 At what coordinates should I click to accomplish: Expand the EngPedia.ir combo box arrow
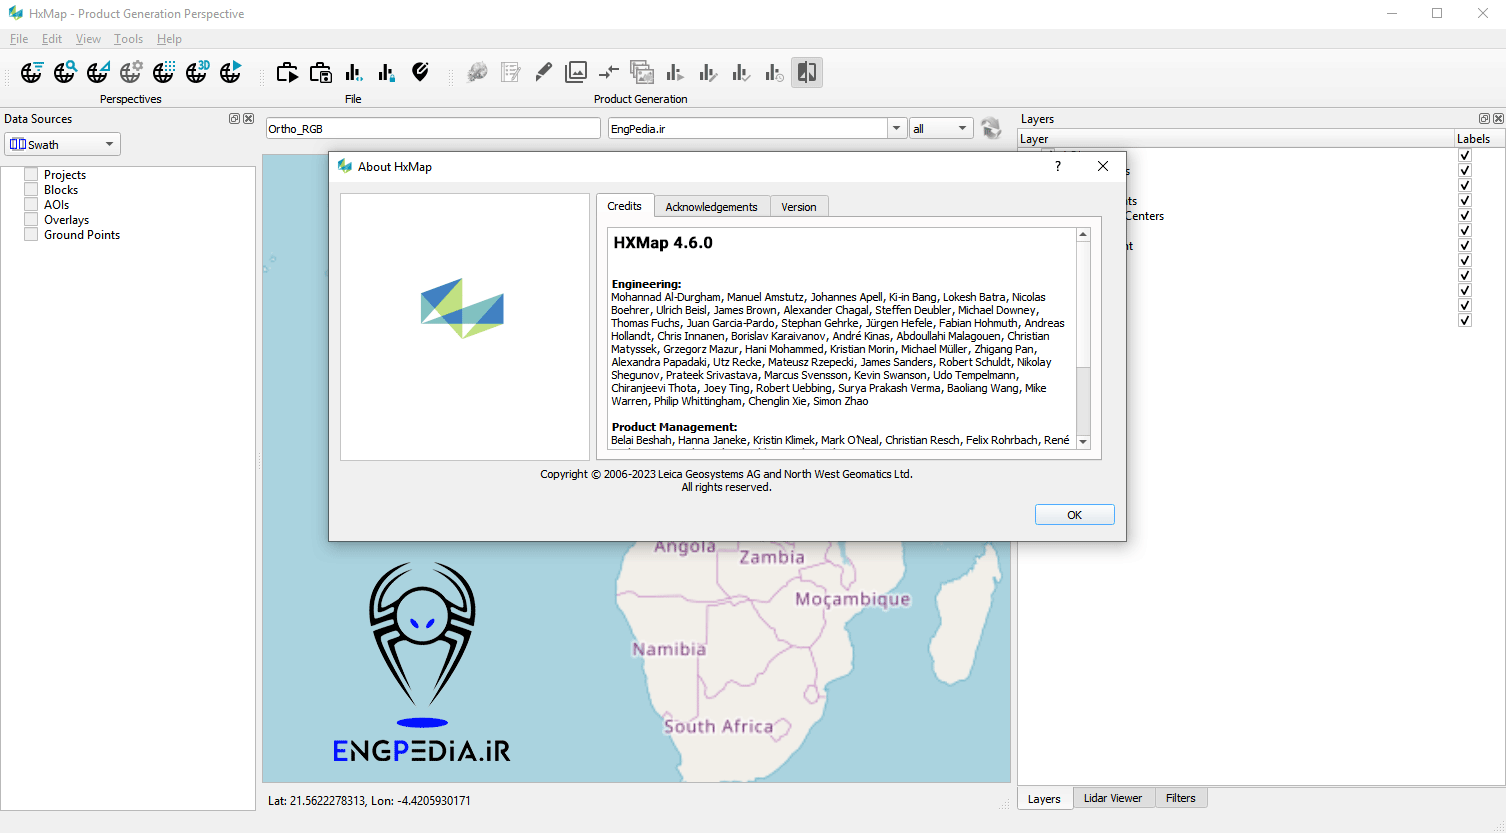coord(896,128)
